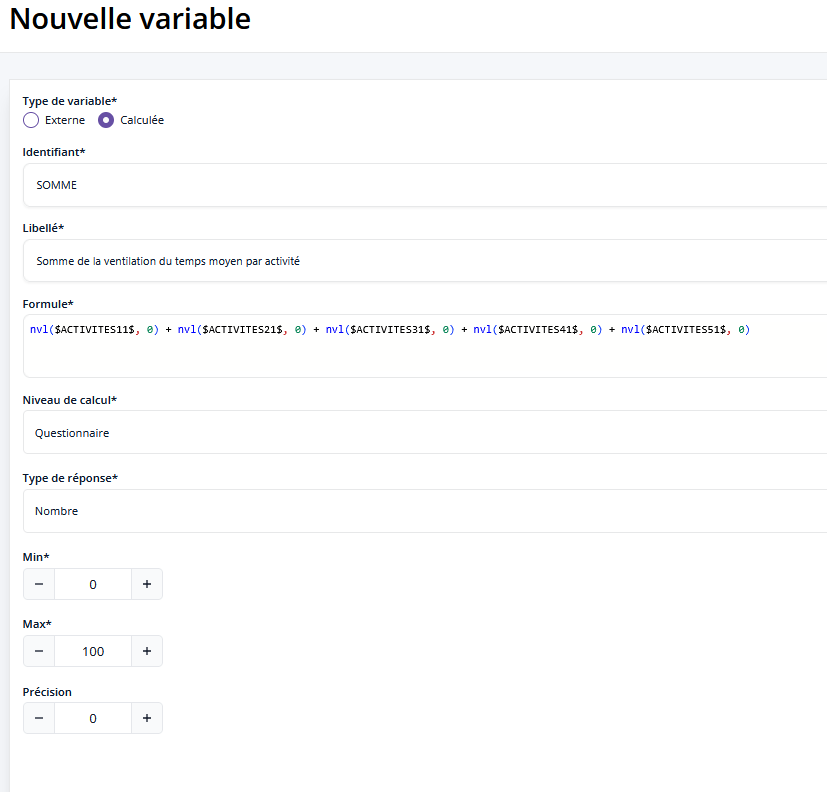Open the Type de réponse dropdown
827x792 pixels.
[x=420, y=511]
